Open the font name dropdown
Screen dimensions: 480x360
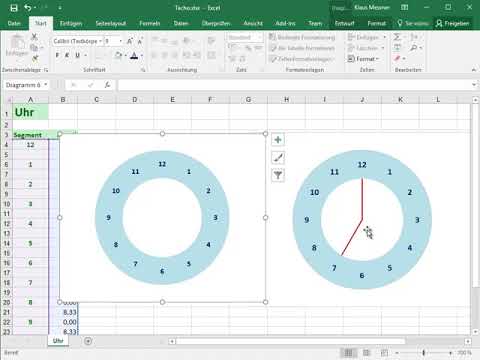pyautogui.click(x=100, y=41)
